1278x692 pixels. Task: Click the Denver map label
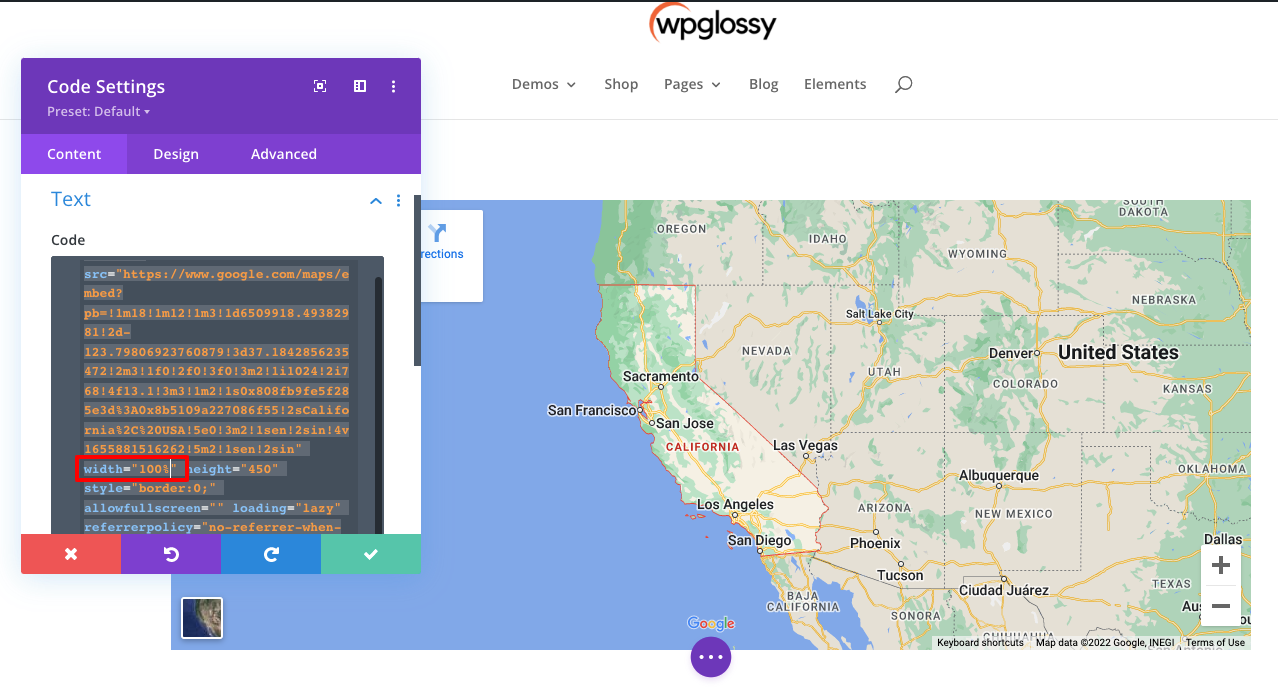(1010, 353)
